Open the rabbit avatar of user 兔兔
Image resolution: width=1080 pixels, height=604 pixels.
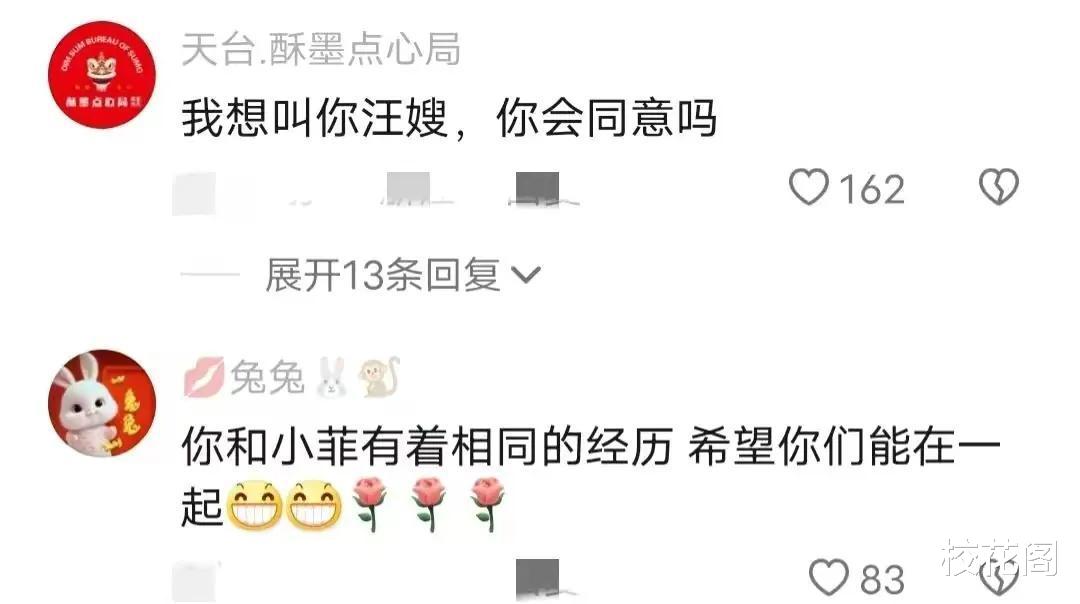point(102,404)
